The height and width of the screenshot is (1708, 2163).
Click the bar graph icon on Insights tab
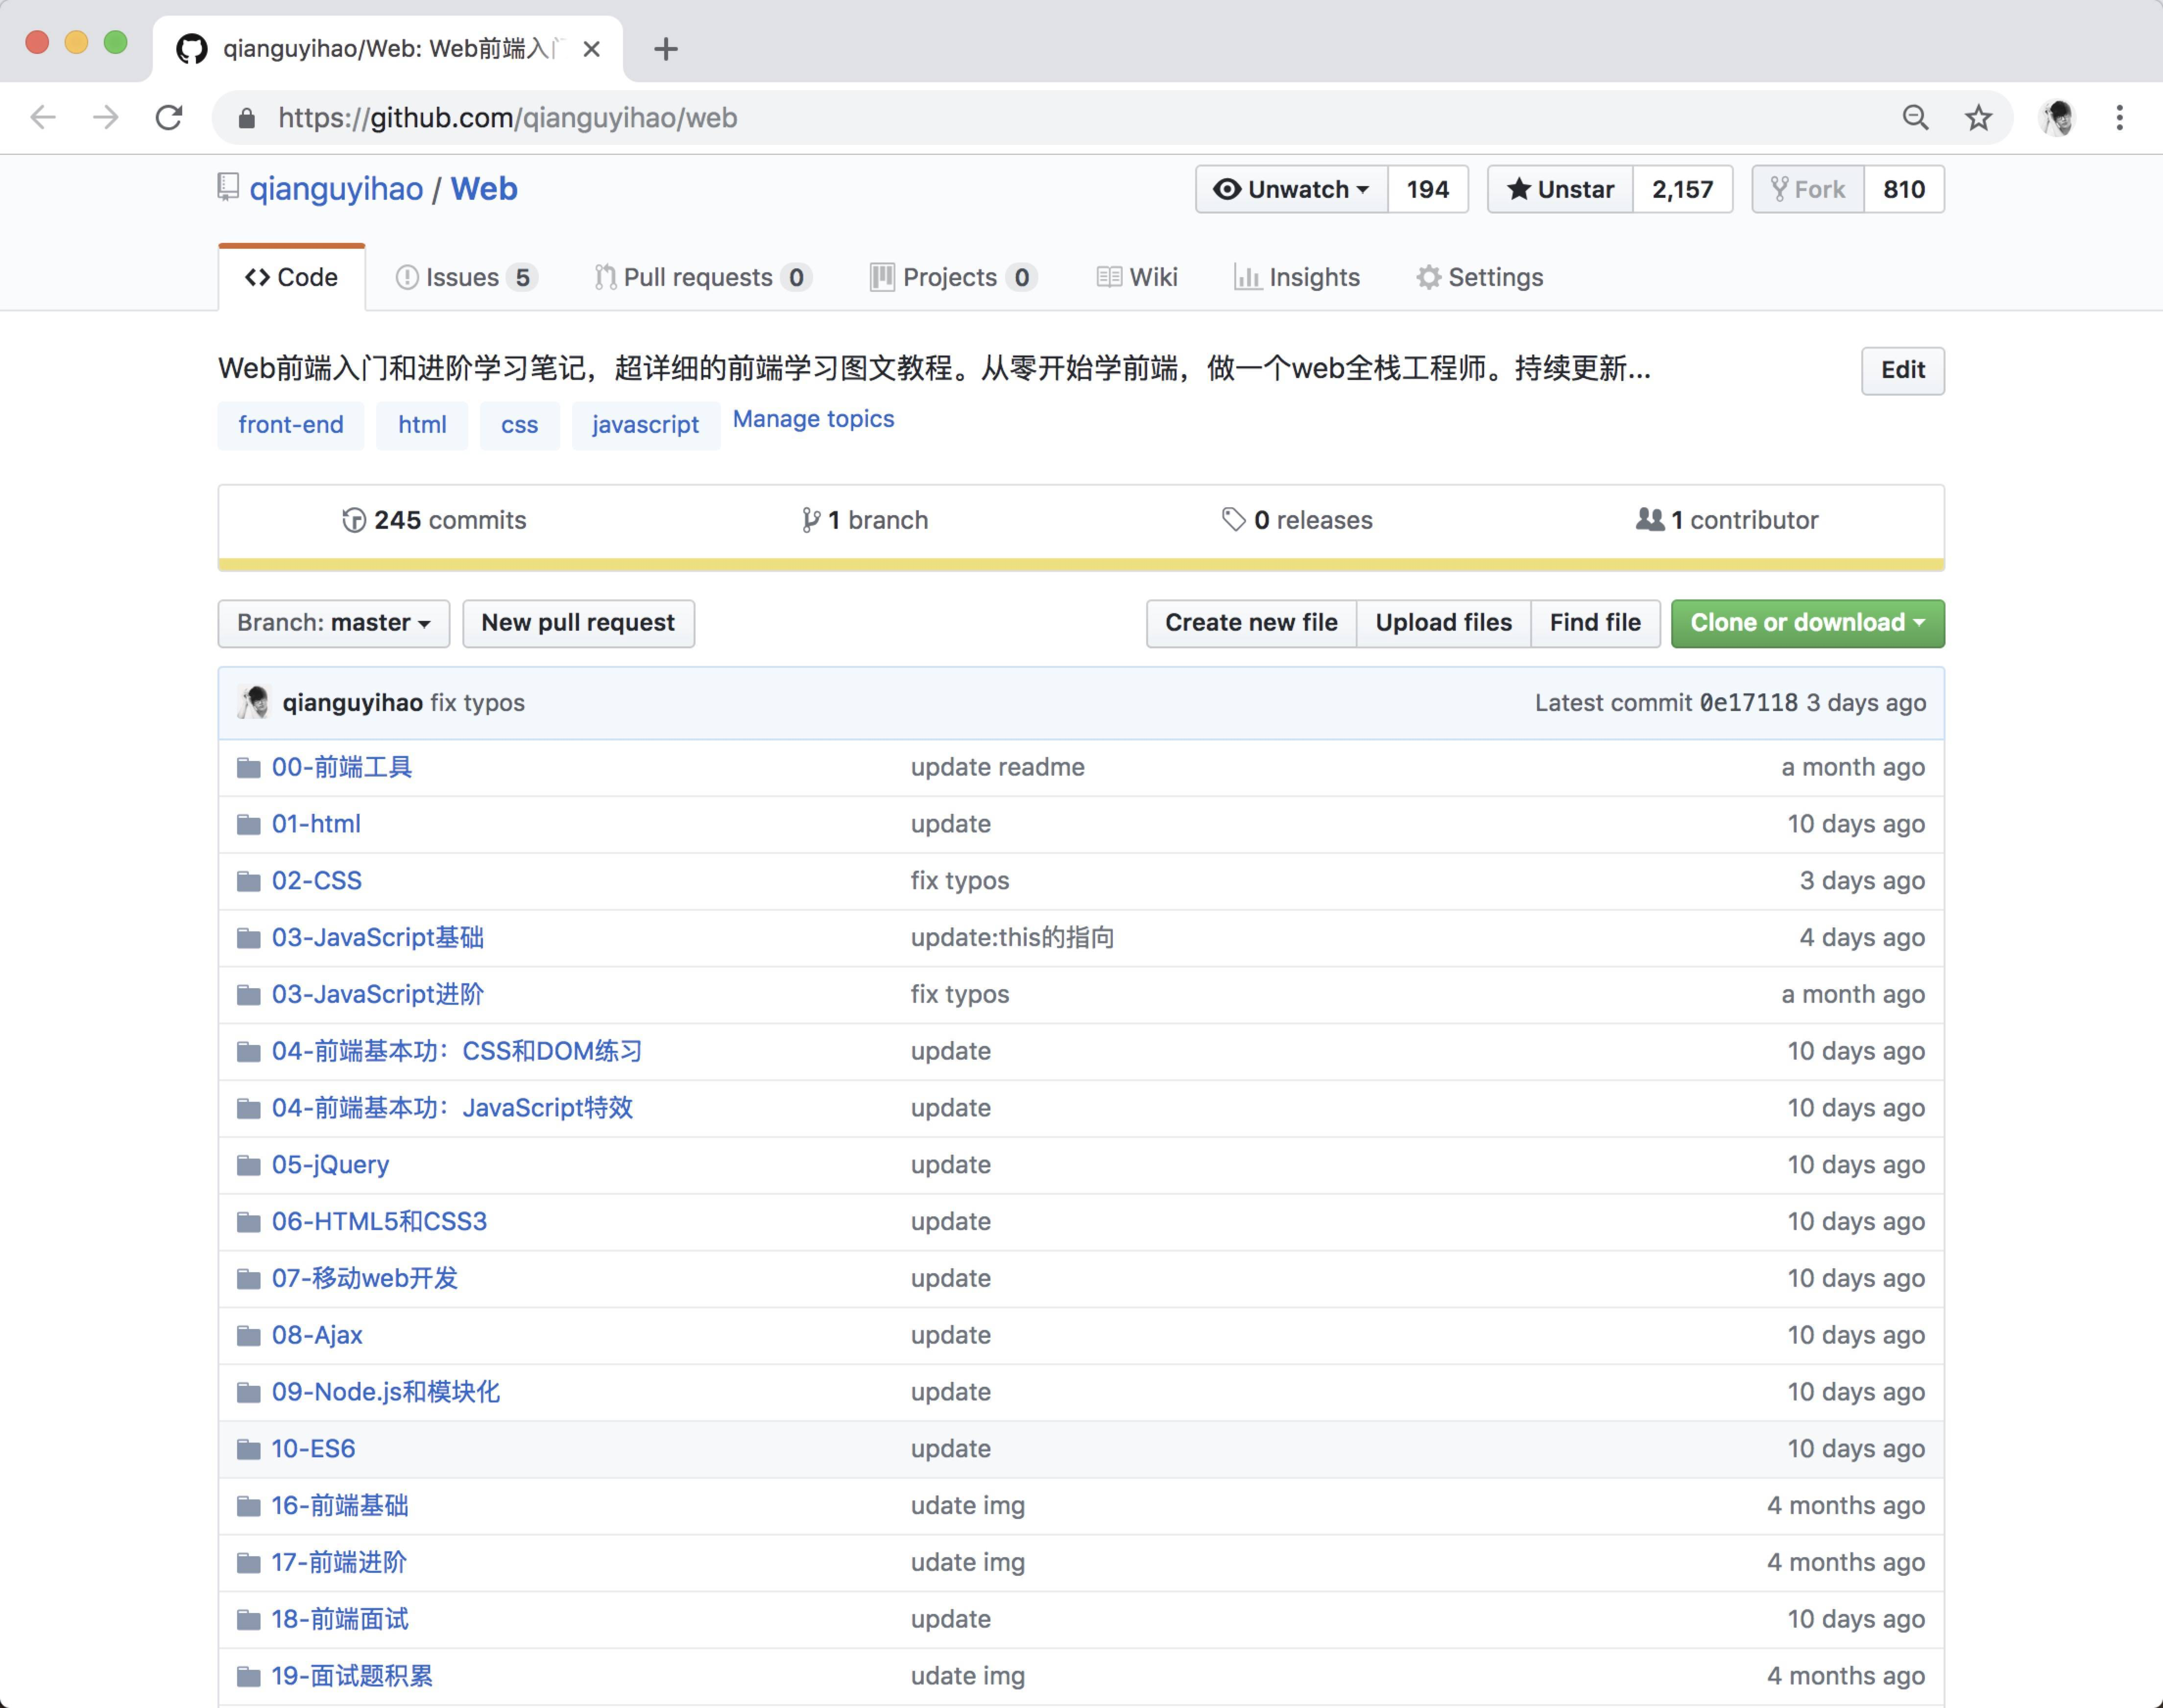[x=1247, y=277]
